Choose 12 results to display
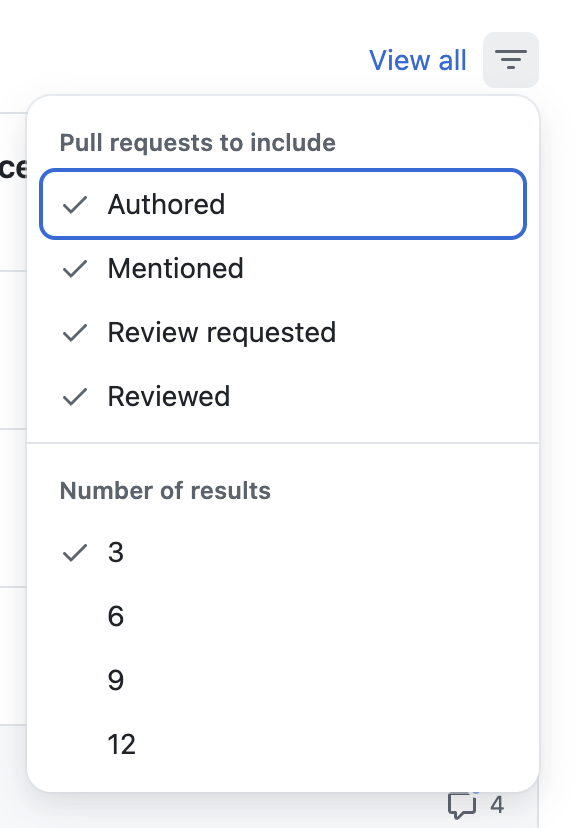Viewport: 576px width, 828px height. 283,745
